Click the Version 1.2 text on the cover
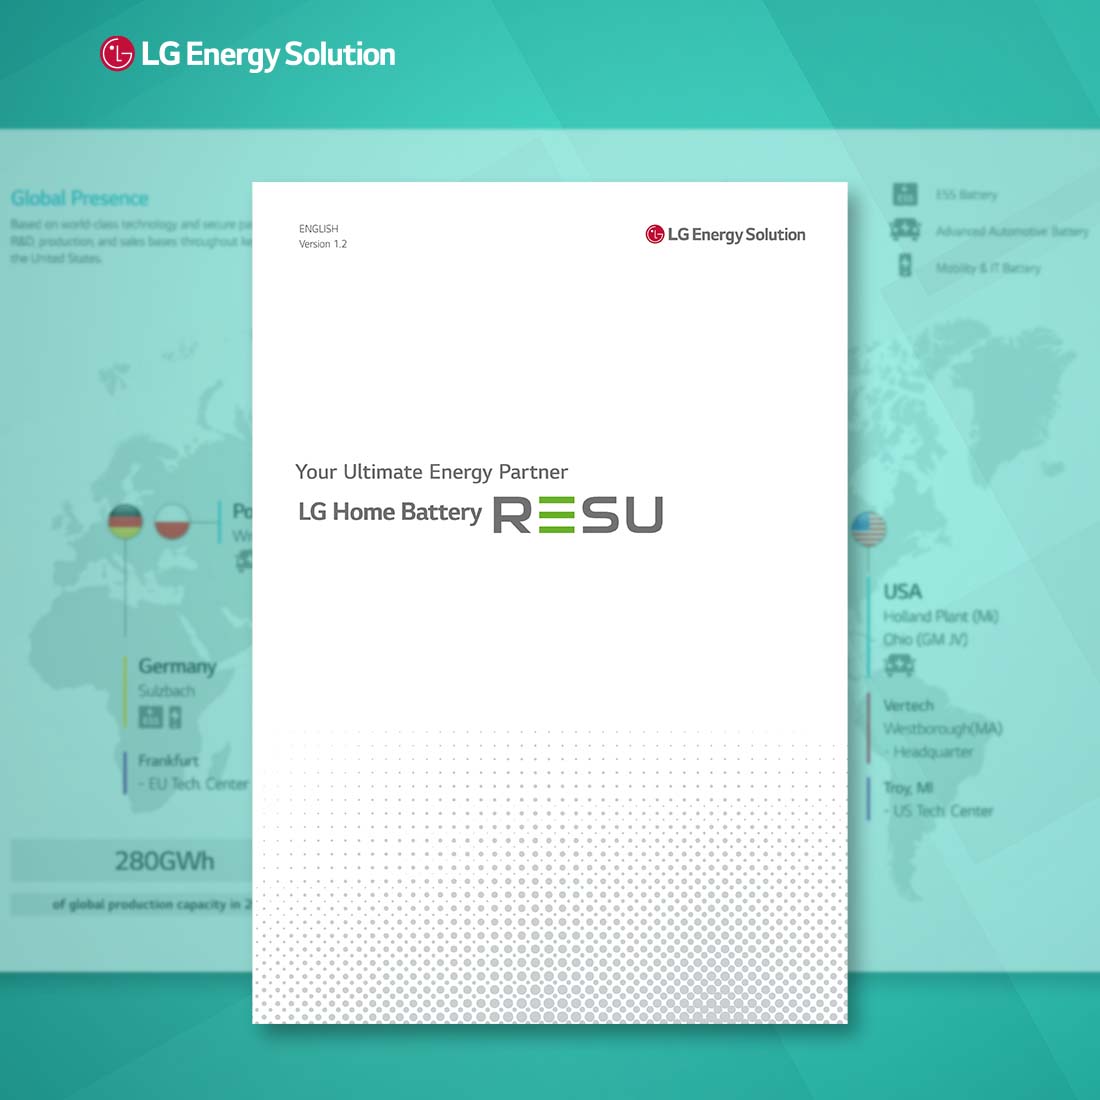 tap(323, 244)
